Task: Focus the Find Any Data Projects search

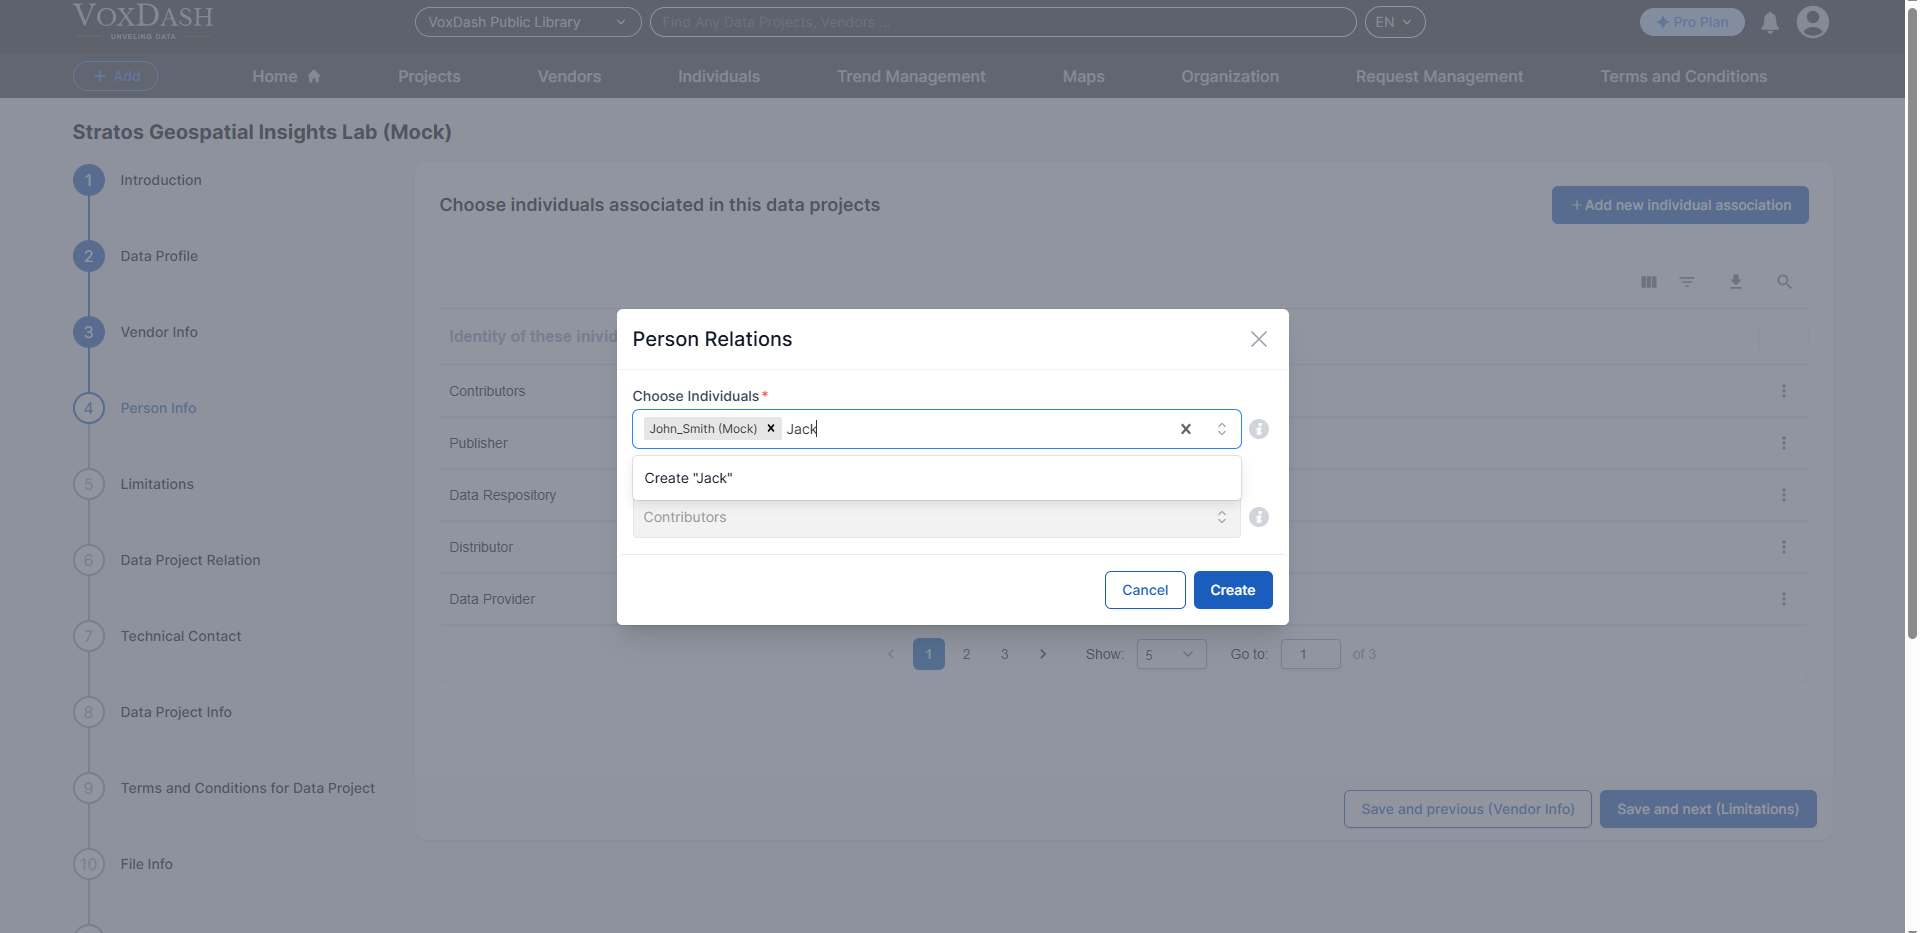Action: tap(1002, 22)
